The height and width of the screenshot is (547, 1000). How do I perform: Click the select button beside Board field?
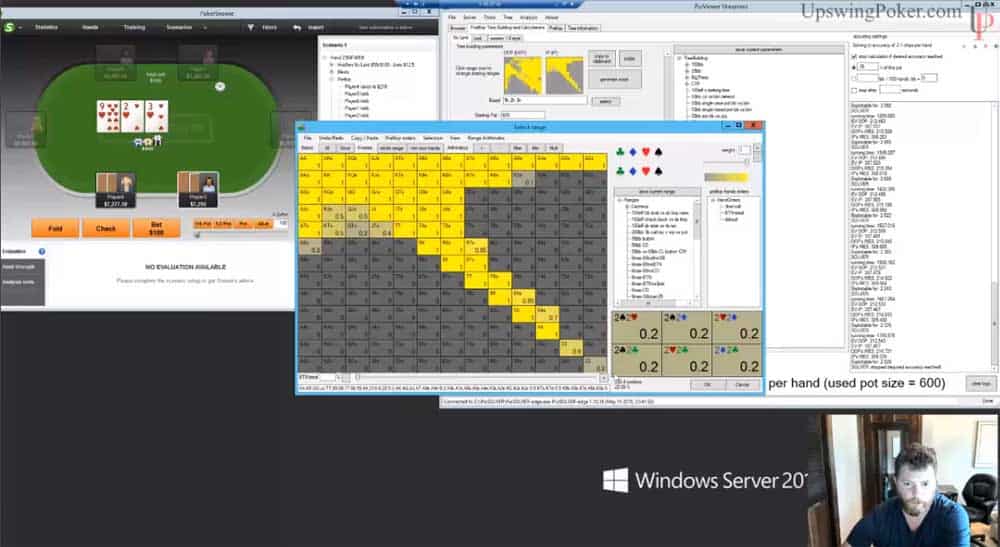click(x=605, y=101)
